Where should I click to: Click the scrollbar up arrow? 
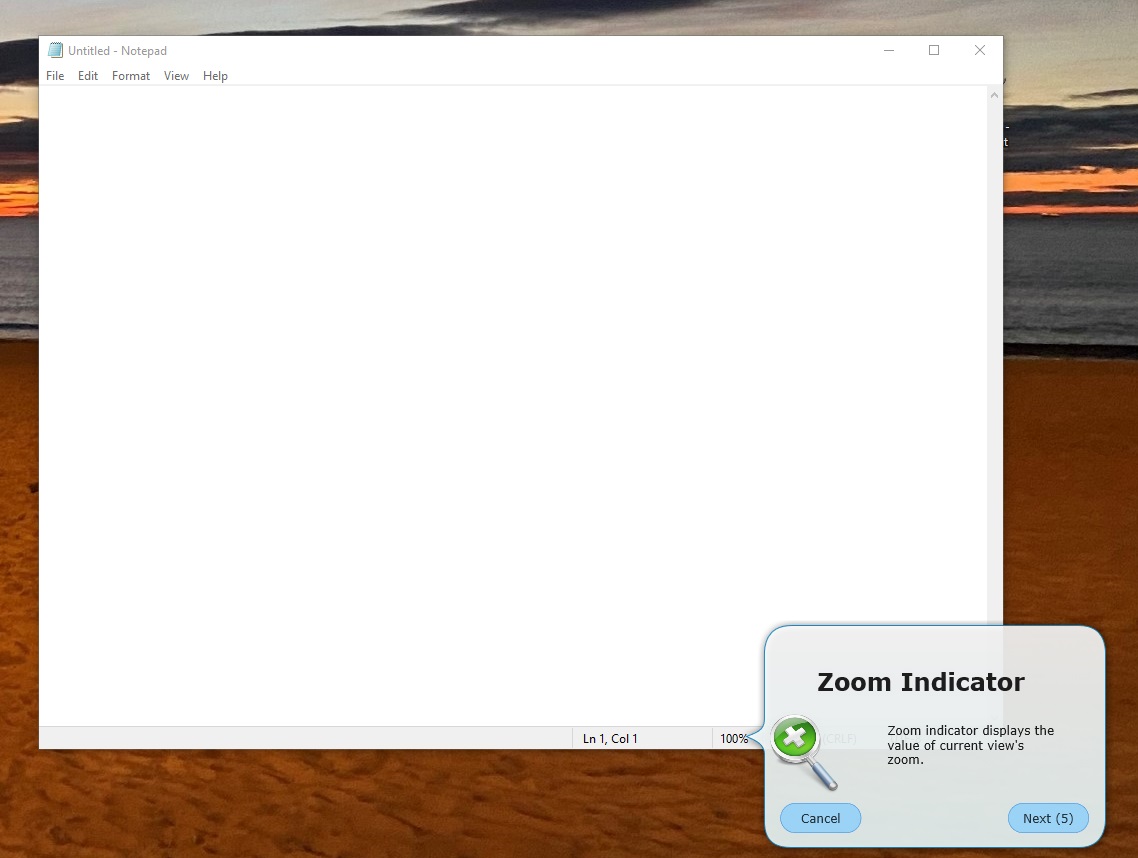[994, 95]
